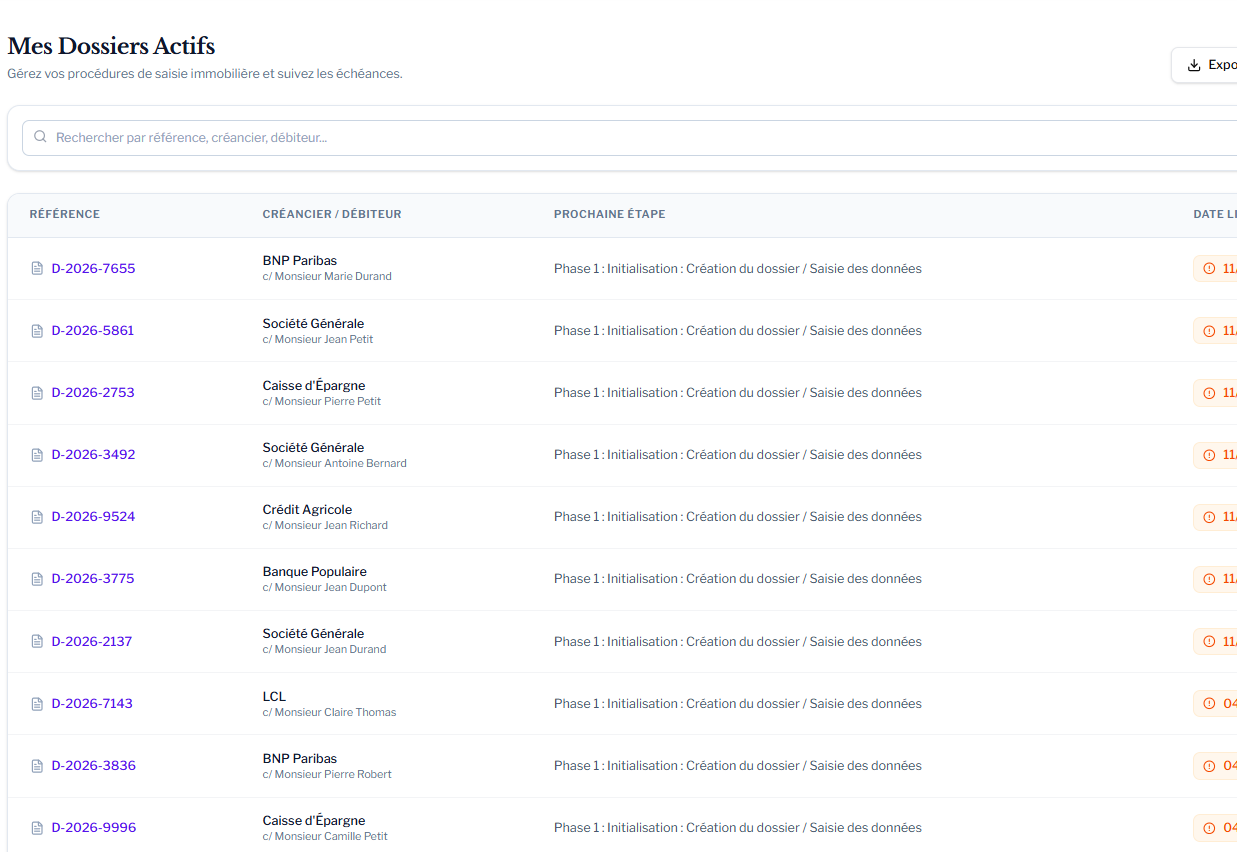The image size is (1237, 852).
Task: Click the download arrow icon on Export button
Action: click(x=1192, y=64)
